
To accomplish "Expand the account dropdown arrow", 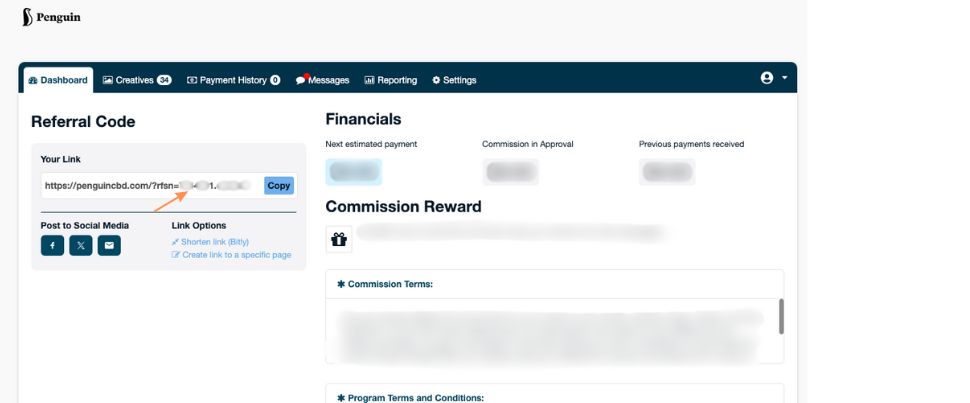I will 785,78.
